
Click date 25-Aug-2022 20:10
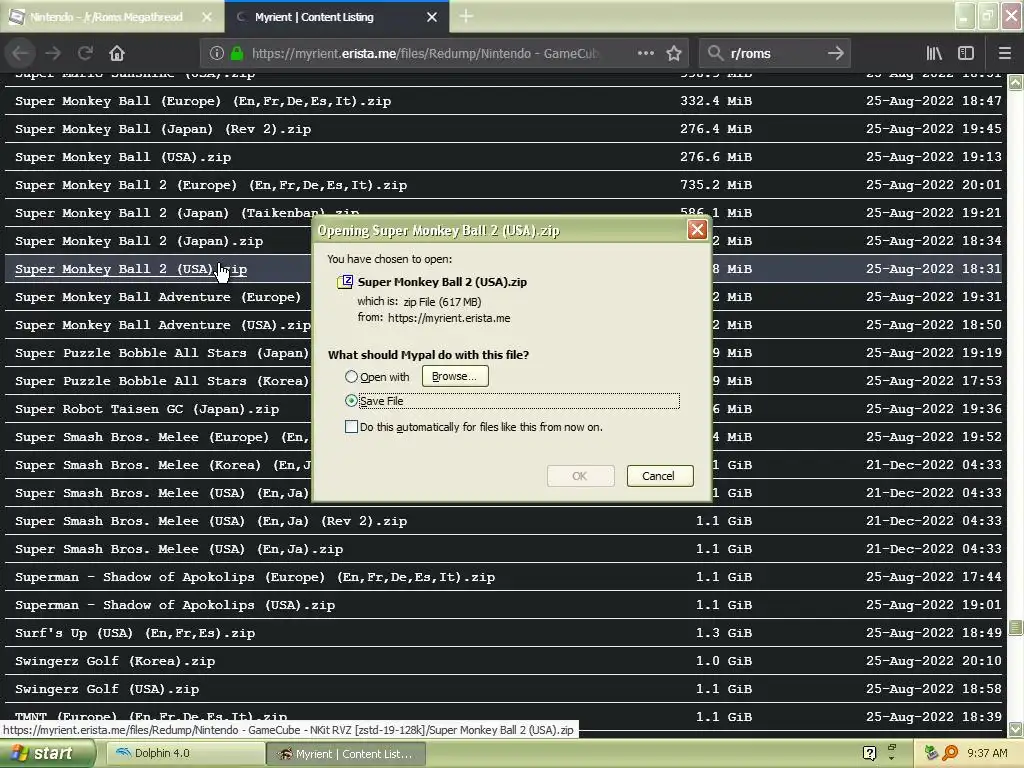tap(934, 661)
